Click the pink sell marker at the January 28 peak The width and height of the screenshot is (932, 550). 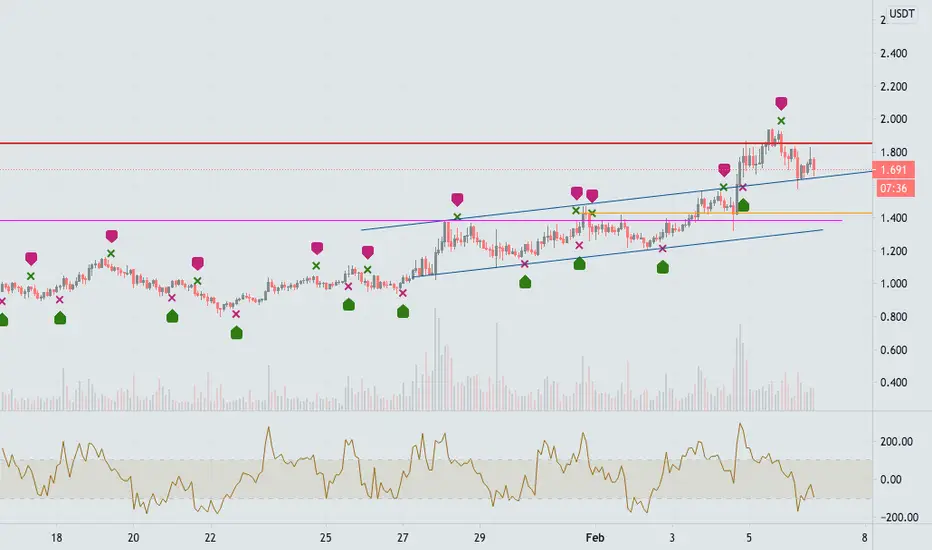pos(456,199)
